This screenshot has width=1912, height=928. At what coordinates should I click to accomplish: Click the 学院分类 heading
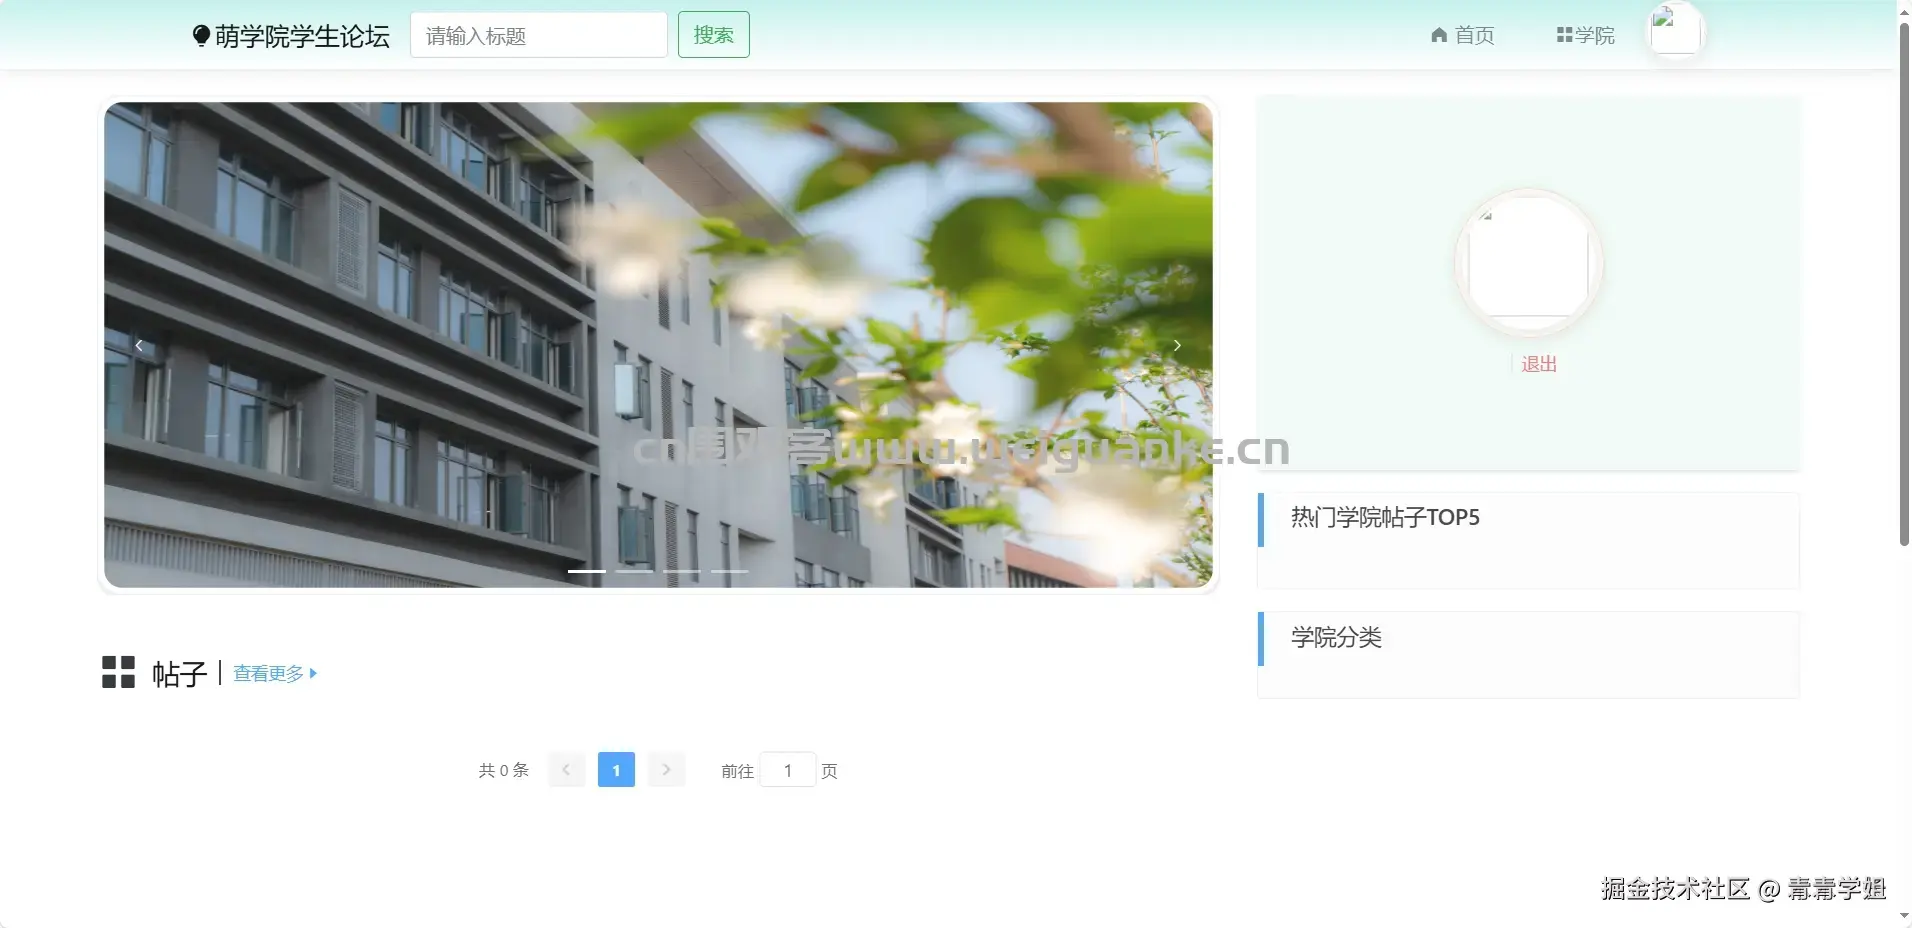[x=1336, y=637]
